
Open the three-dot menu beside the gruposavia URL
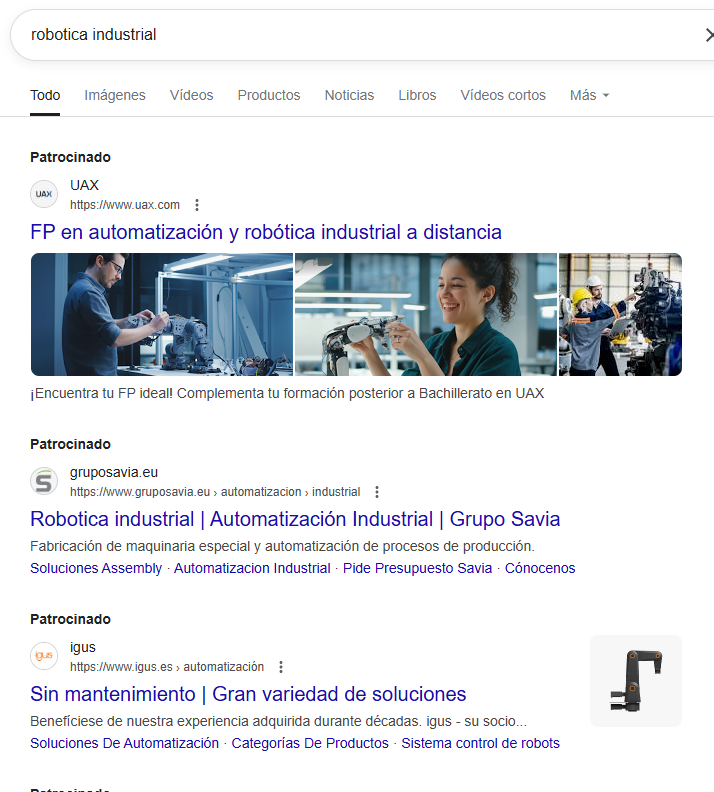point(377,492)
